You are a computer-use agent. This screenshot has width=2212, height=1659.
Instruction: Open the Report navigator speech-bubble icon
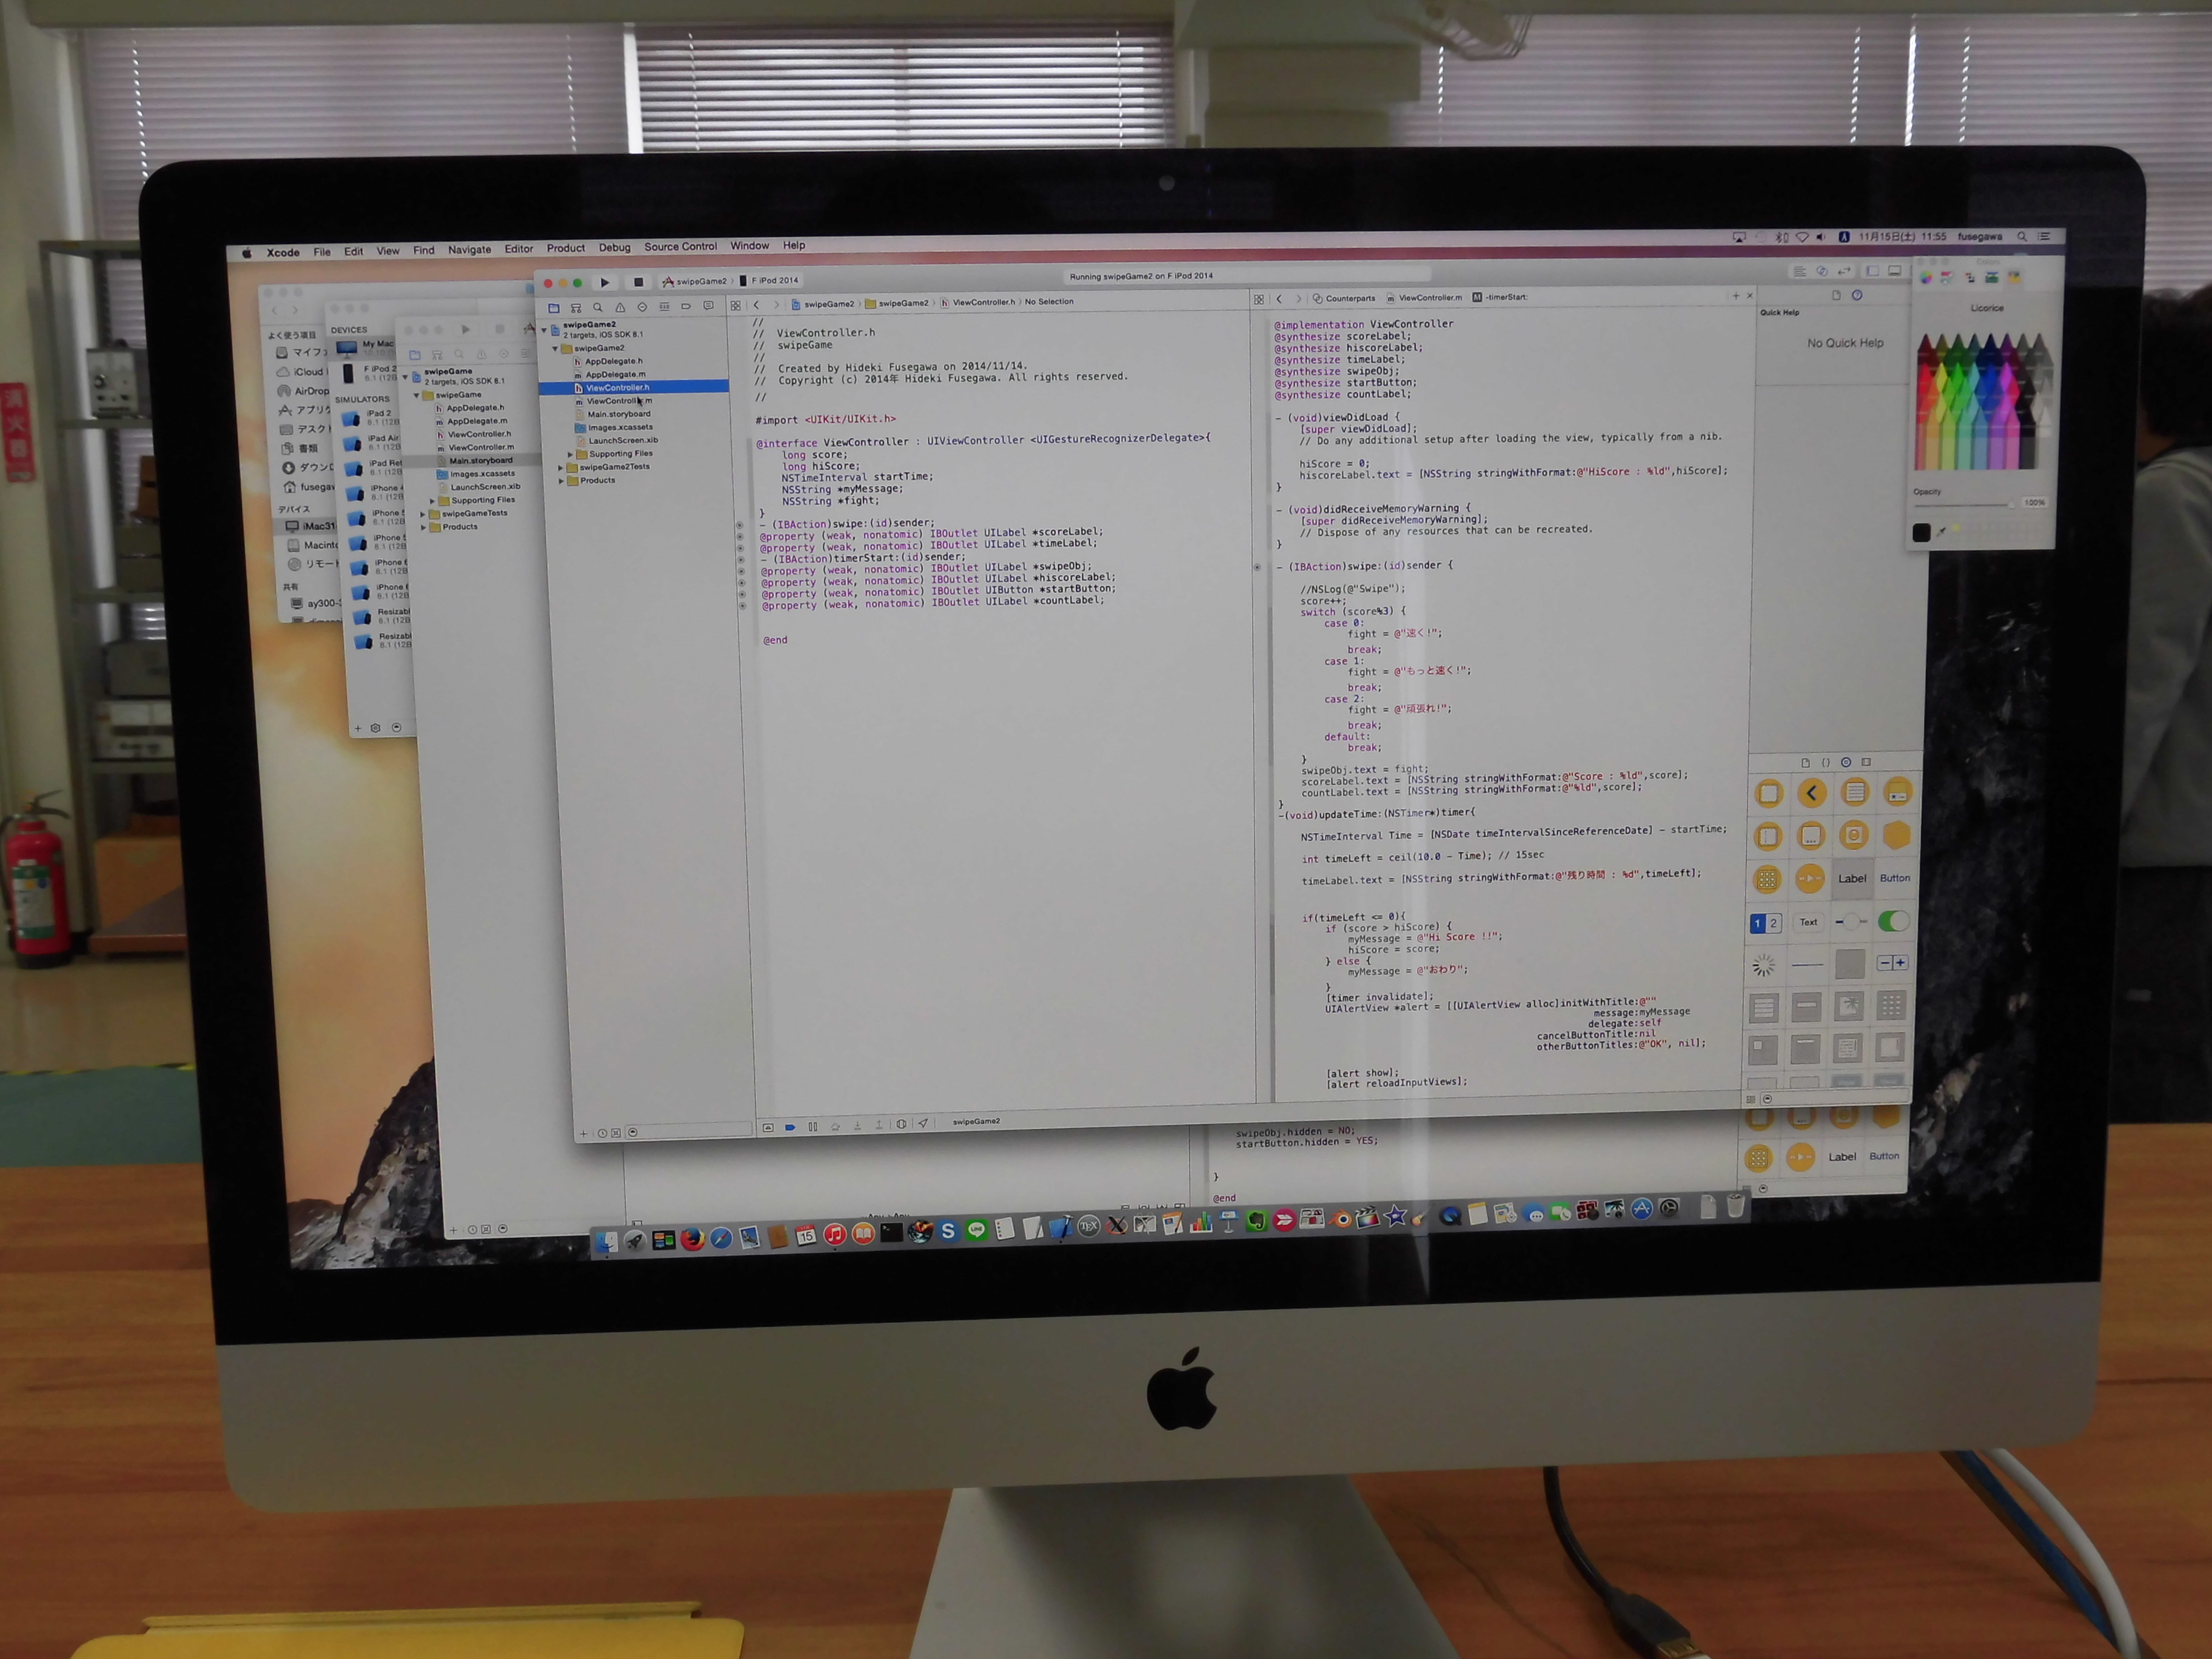[708, 306]
